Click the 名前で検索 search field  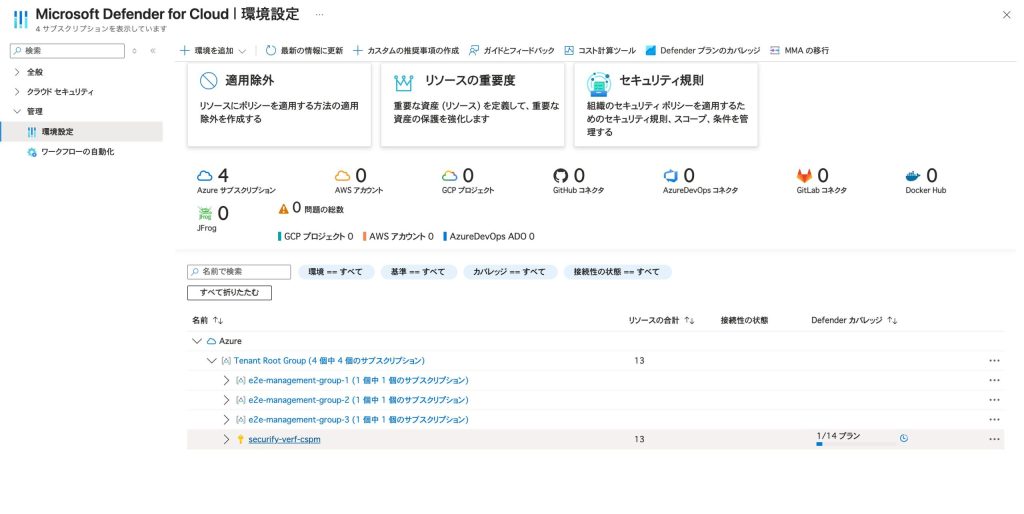pyautogui.click(x=240, y=272)
